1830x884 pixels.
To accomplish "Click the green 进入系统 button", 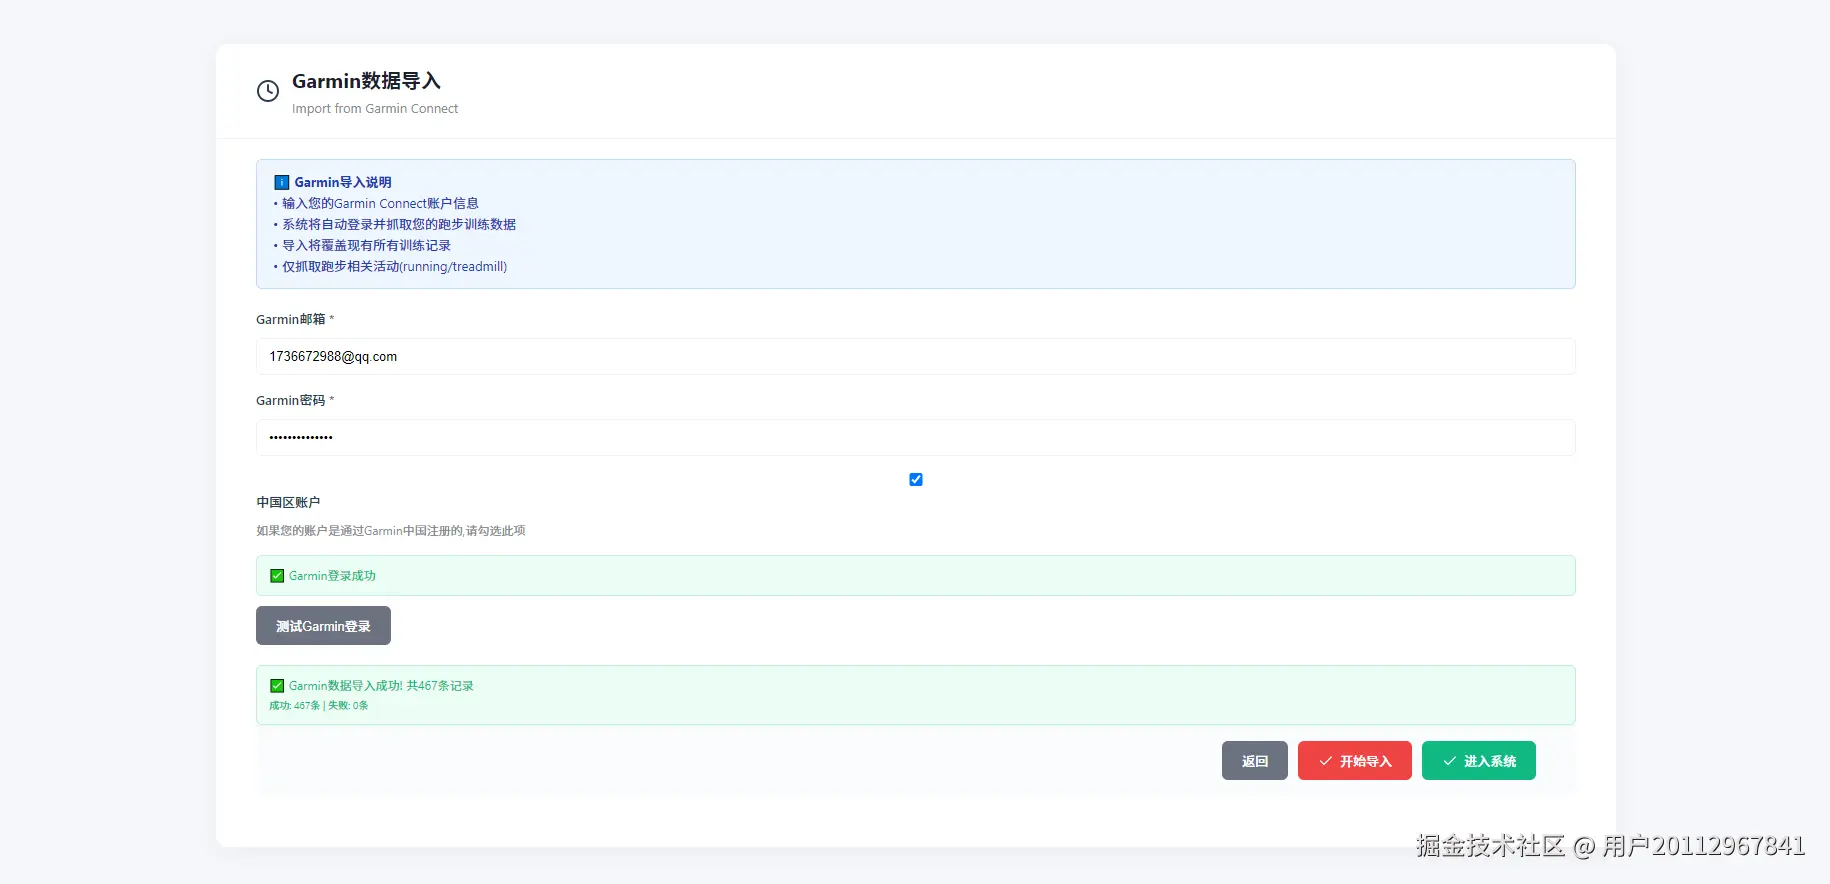I will point(1479,761).
